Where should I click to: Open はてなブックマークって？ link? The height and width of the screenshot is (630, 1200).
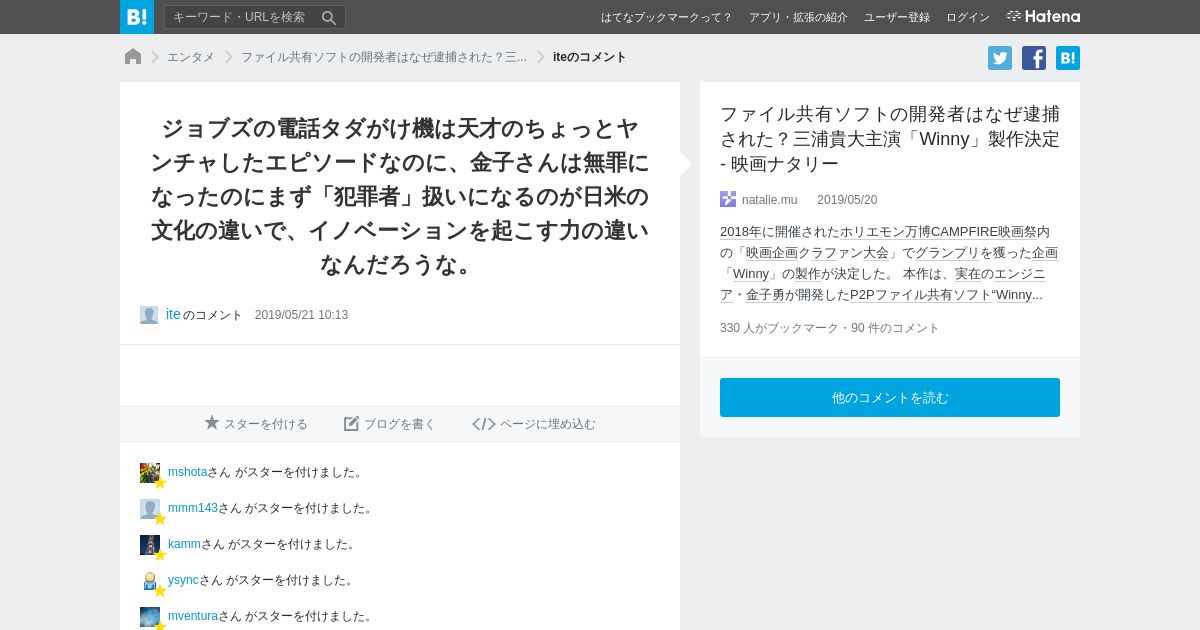(666, 17)
